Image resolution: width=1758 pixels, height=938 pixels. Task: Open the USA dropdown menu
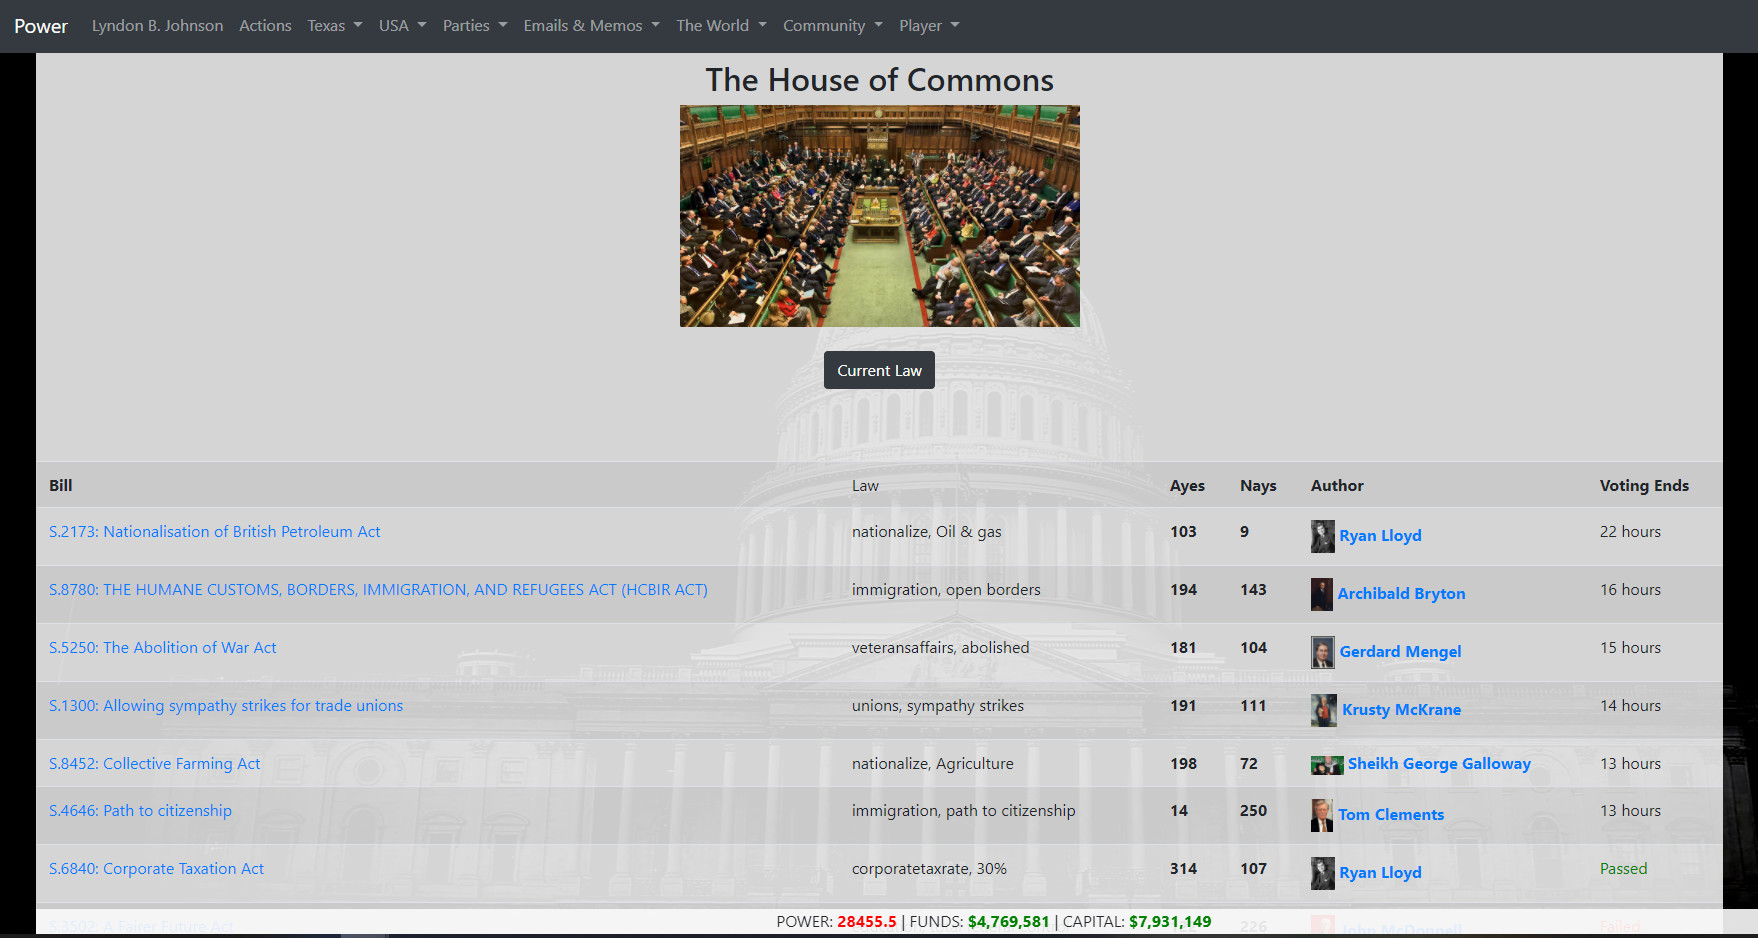[x=402, y=25]
